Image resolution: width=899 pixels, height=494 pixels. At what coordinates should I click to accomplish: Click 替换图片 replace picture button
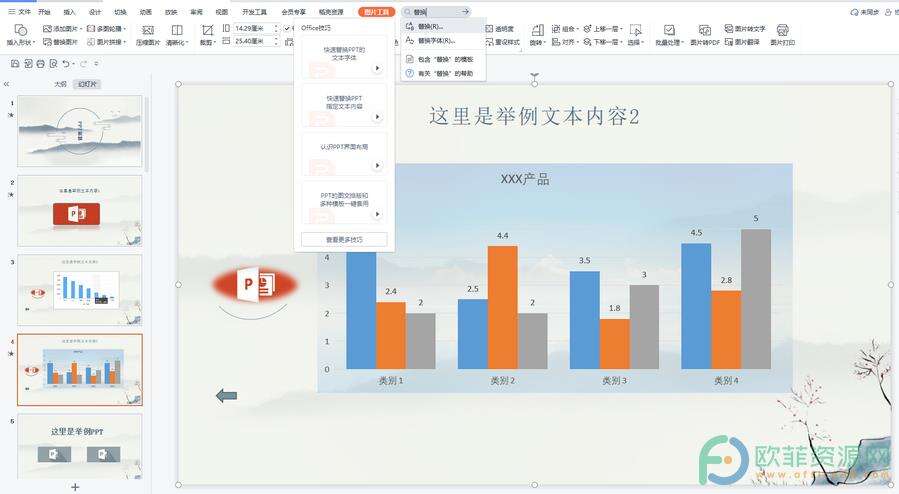coord(60,42)
